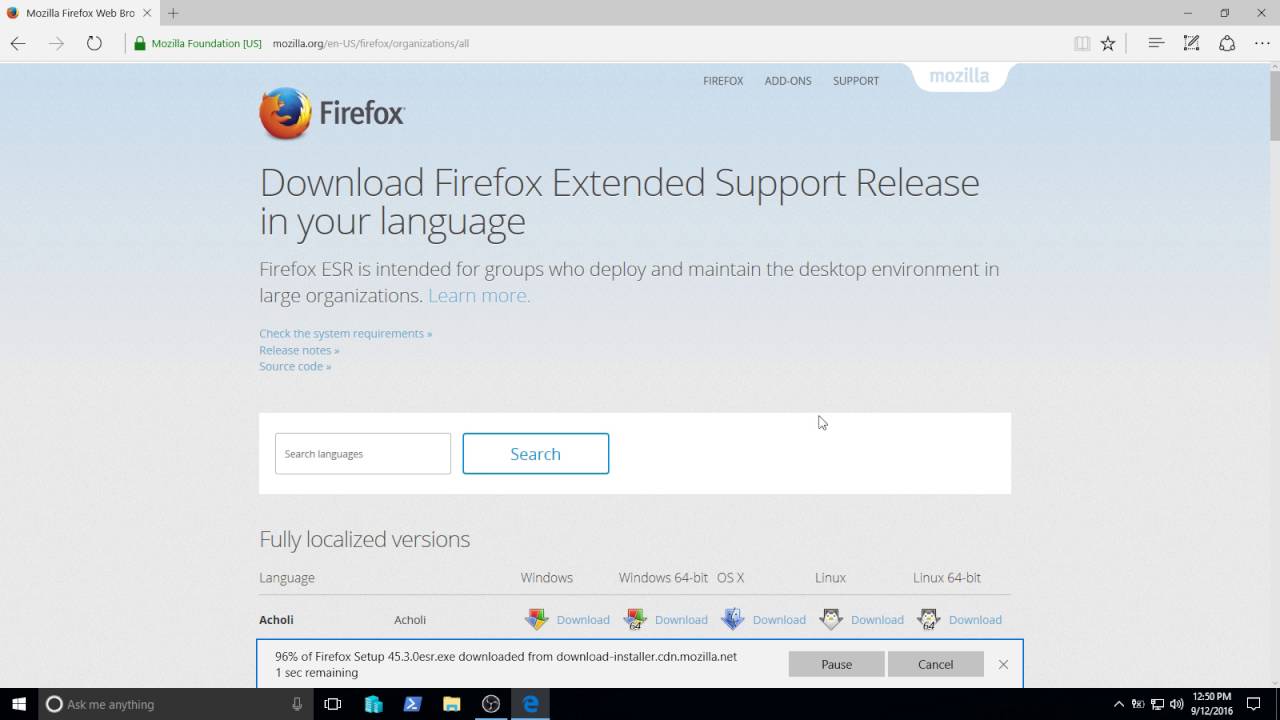
Task: Click Acholi Windows 64-bit Download link text
Action: click(x=681, y=620)
